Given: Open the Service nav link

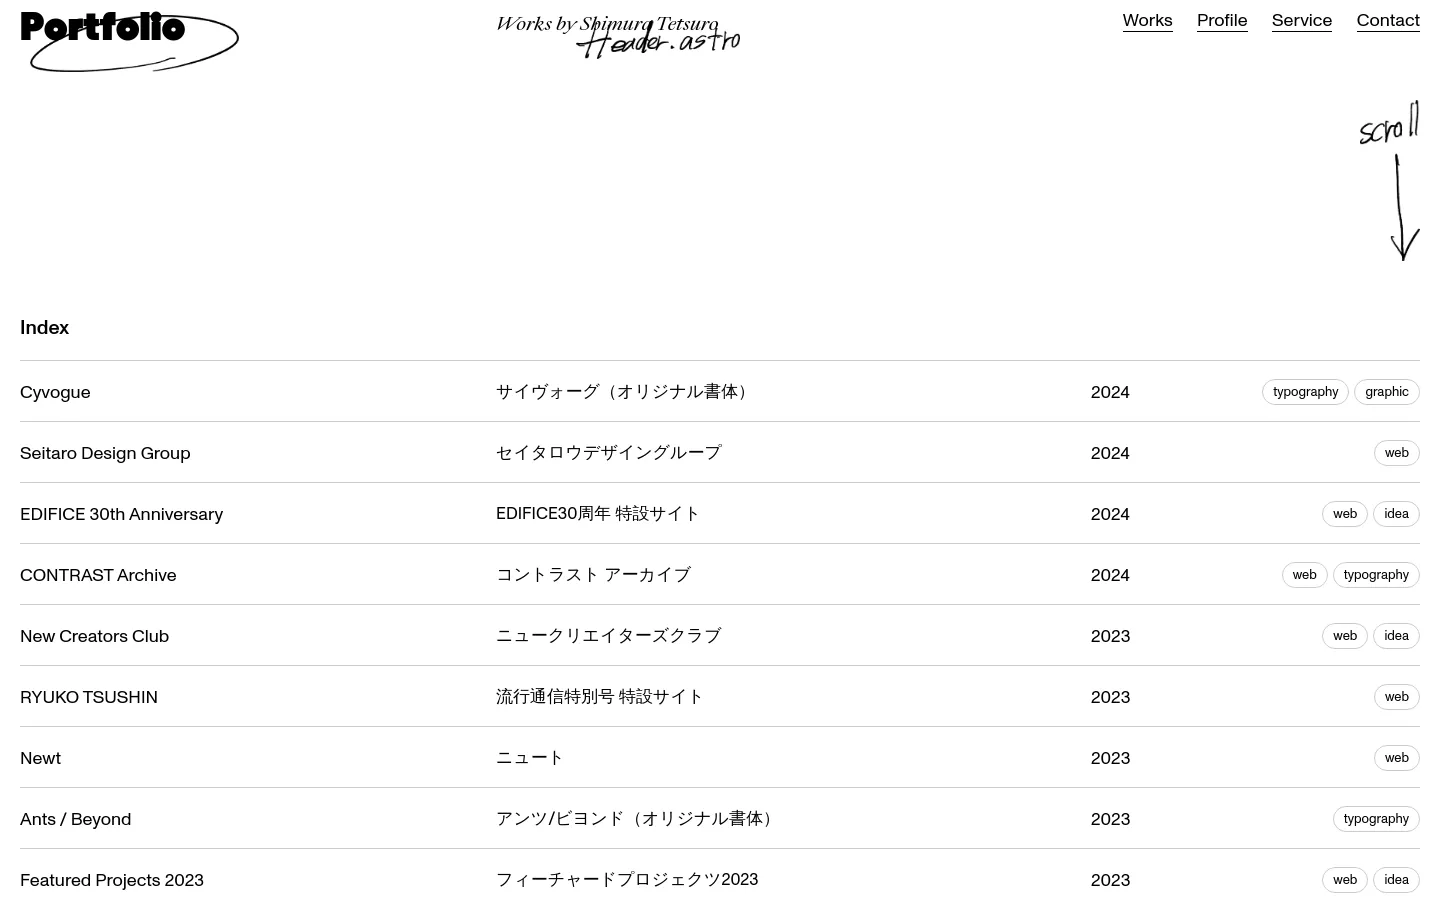Looking at the screenshot, I should pos(1302,20).
